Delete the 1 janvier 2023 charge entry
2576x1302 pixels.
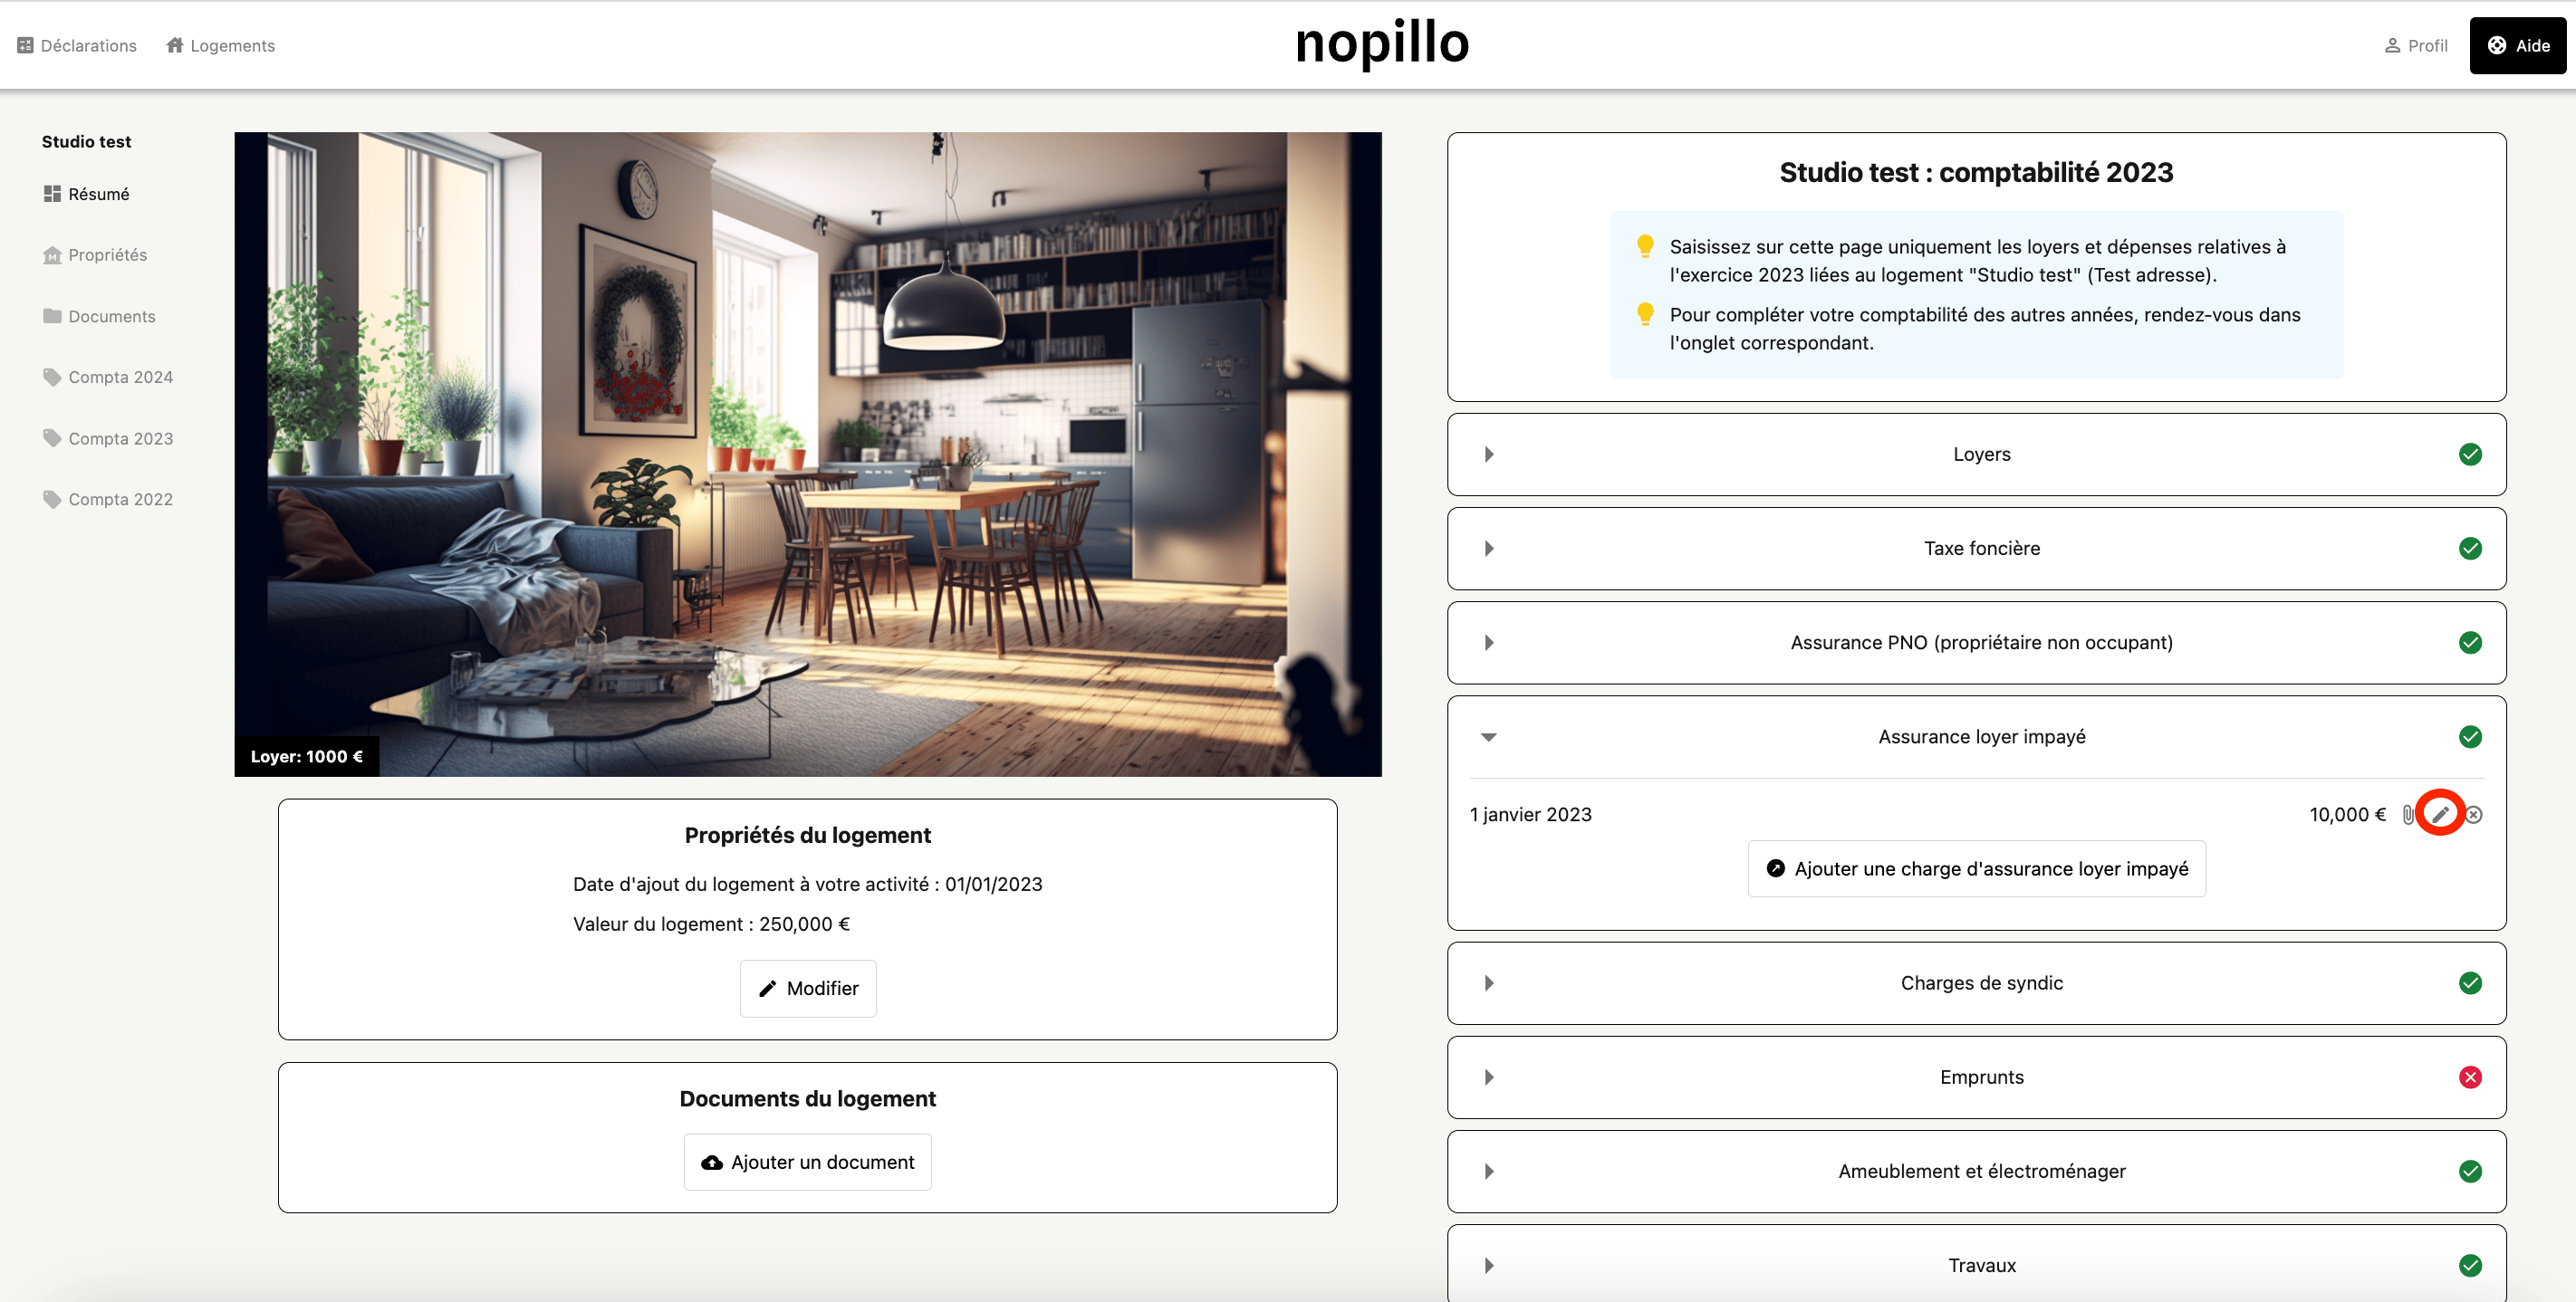coord(2474,815)
